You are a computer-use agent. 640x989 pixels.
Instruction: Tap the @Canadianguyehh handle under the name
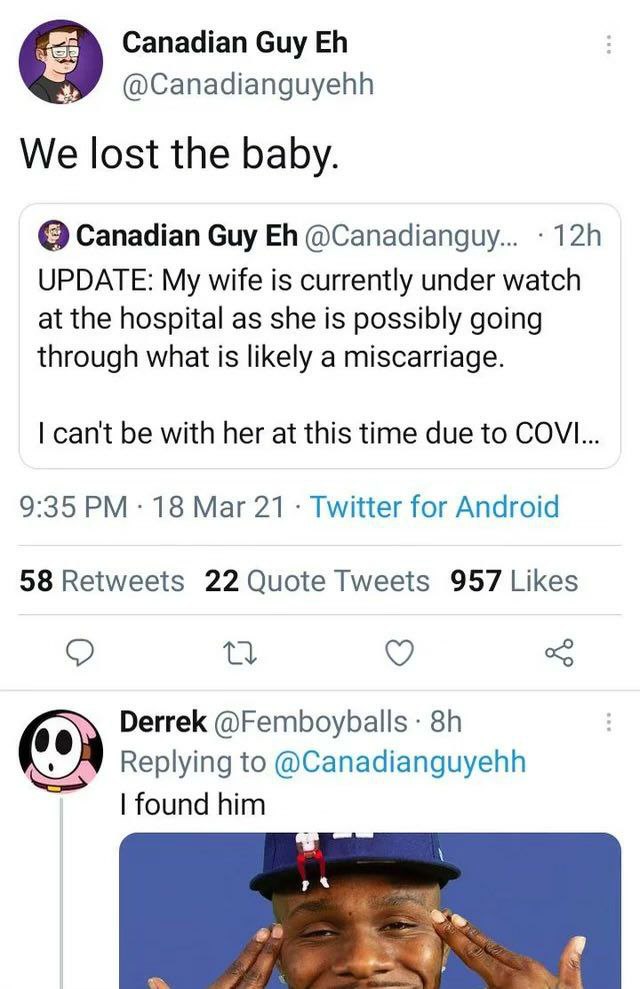coord(247,85)
